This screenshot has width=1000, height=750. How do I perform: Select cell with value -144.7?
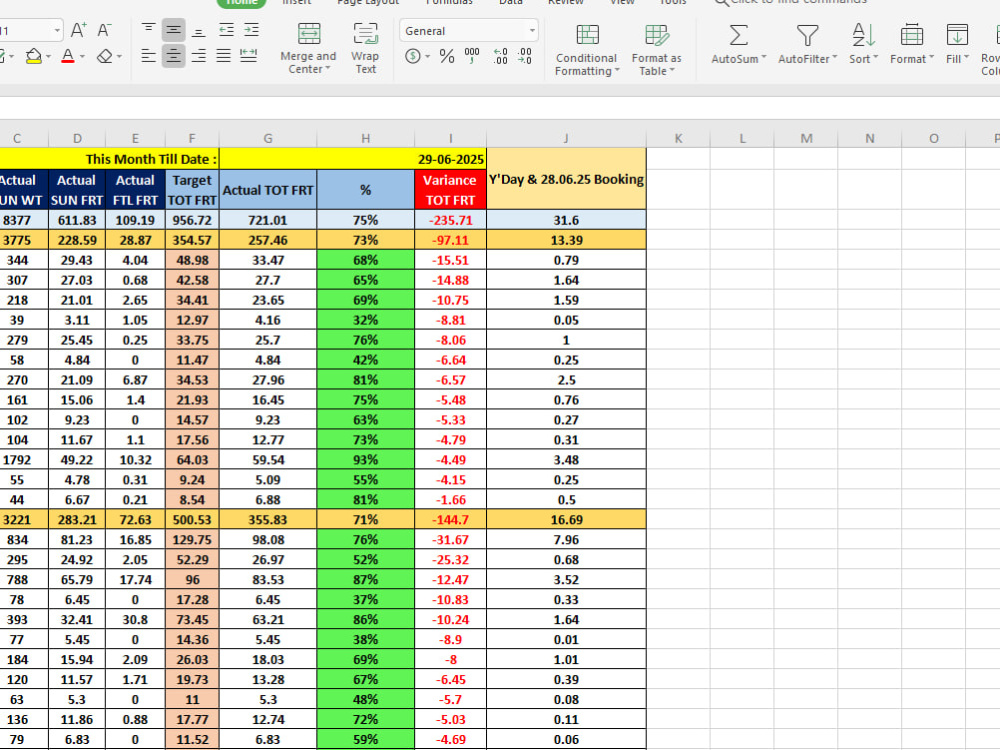coord(450,520)
